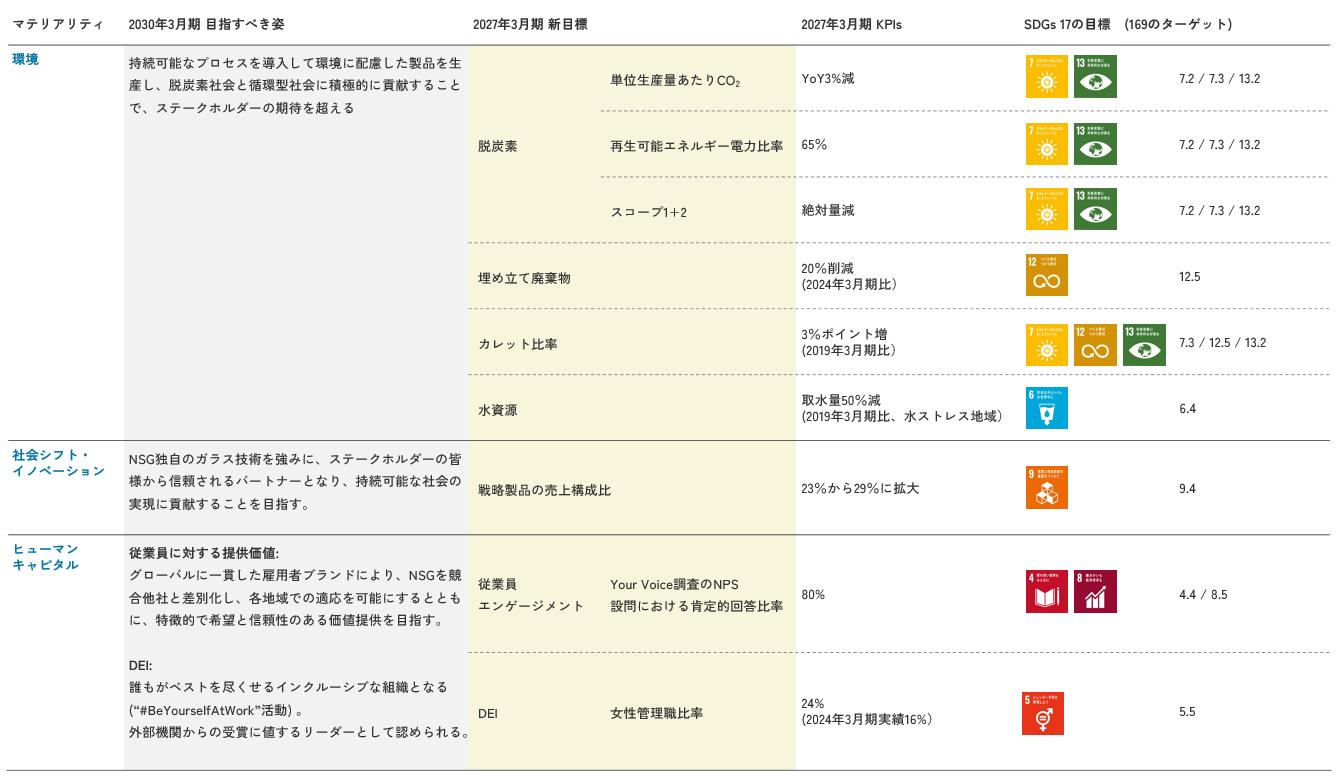Select the SDG 13 icon in the 再生可能エネルギー電力比率 row

point(1095,144)
